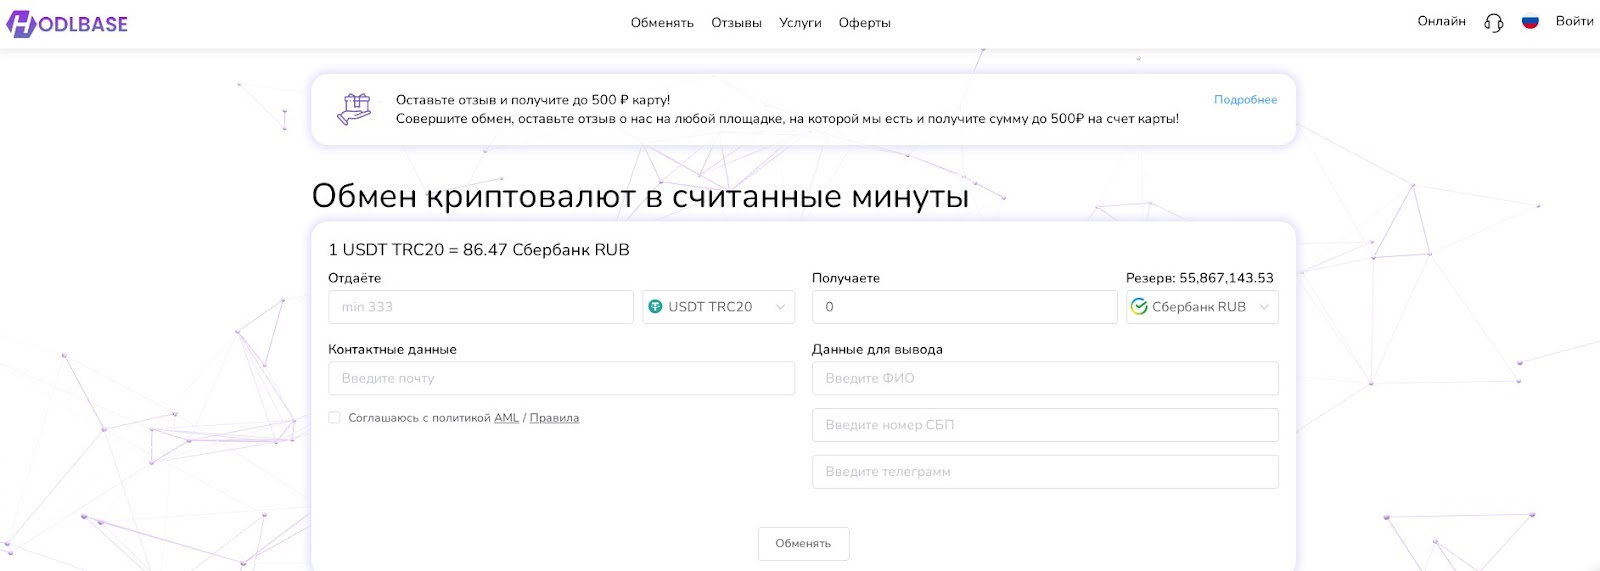Screen dimensions: 1600x571
Task: Click the heading Обмен криптовалют в считанные минуты
Action: (640, 196)
